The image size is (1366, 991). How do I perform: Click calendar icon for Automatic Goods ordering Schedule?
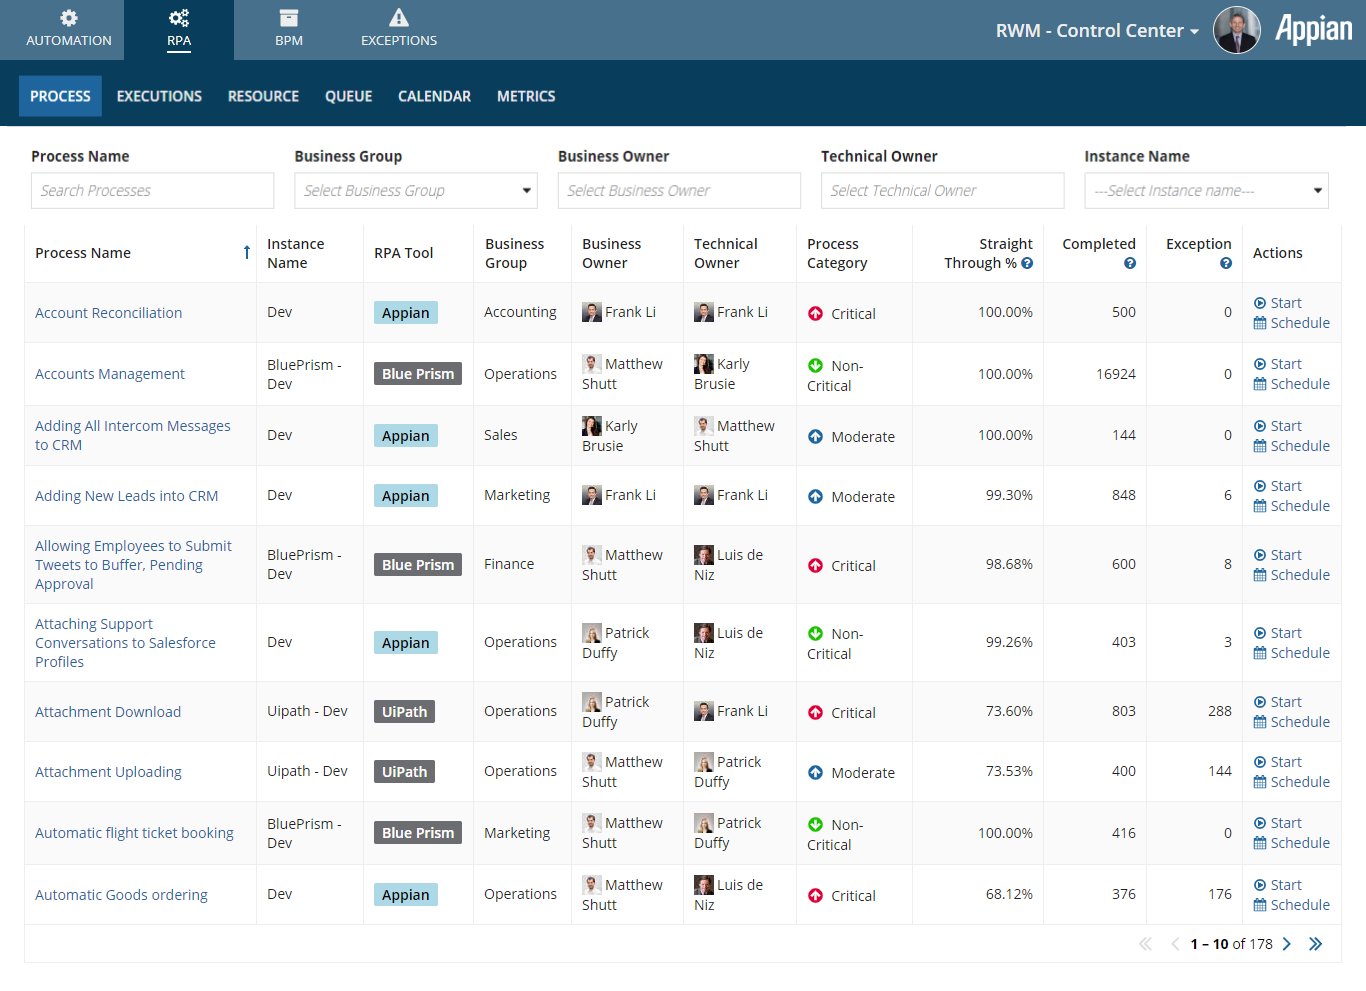click(x=1260, y=905)
